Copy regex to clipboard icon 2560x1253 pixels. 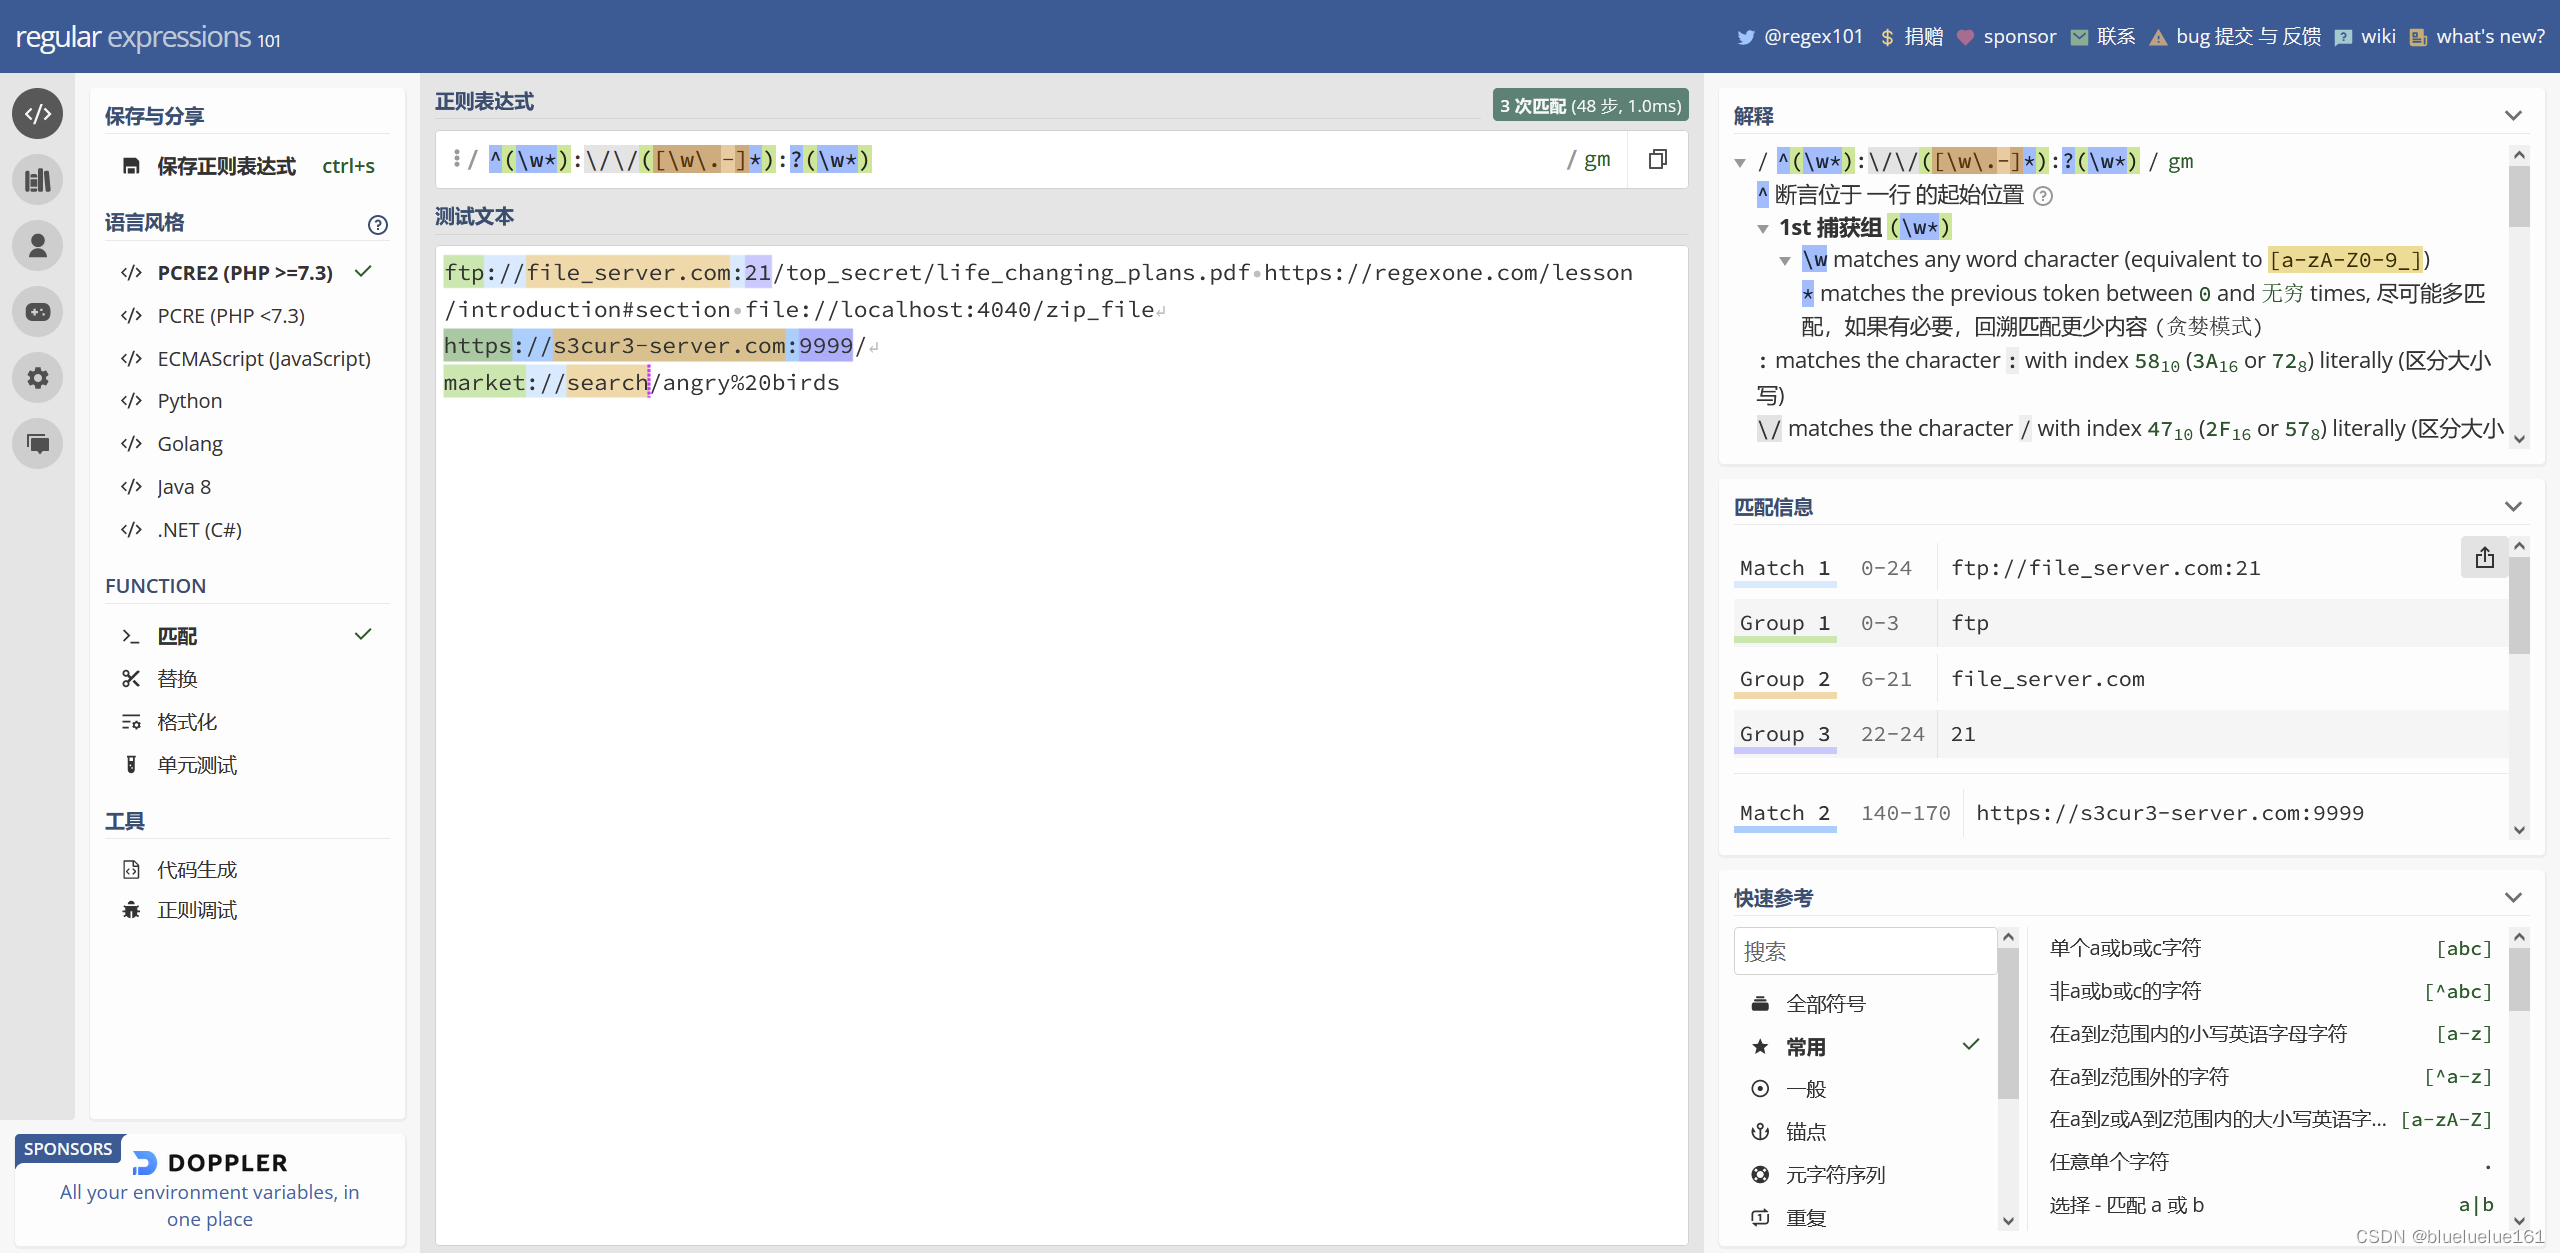coord(1657,160)
